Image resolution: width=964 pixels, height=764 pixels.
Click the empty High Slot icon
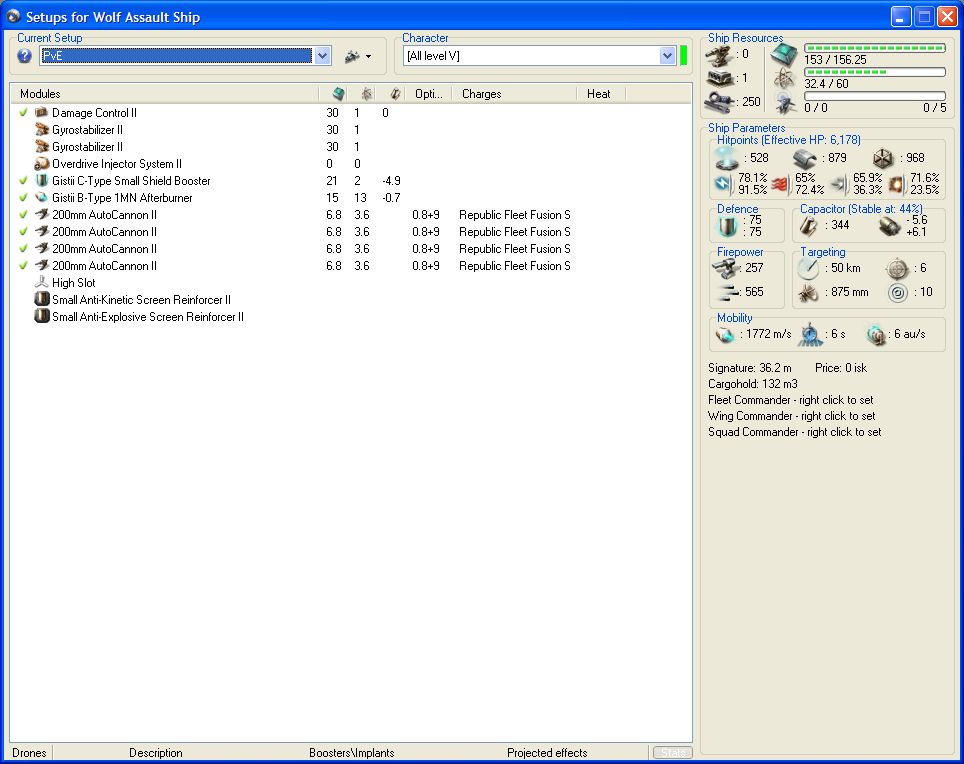coord(41,283)
